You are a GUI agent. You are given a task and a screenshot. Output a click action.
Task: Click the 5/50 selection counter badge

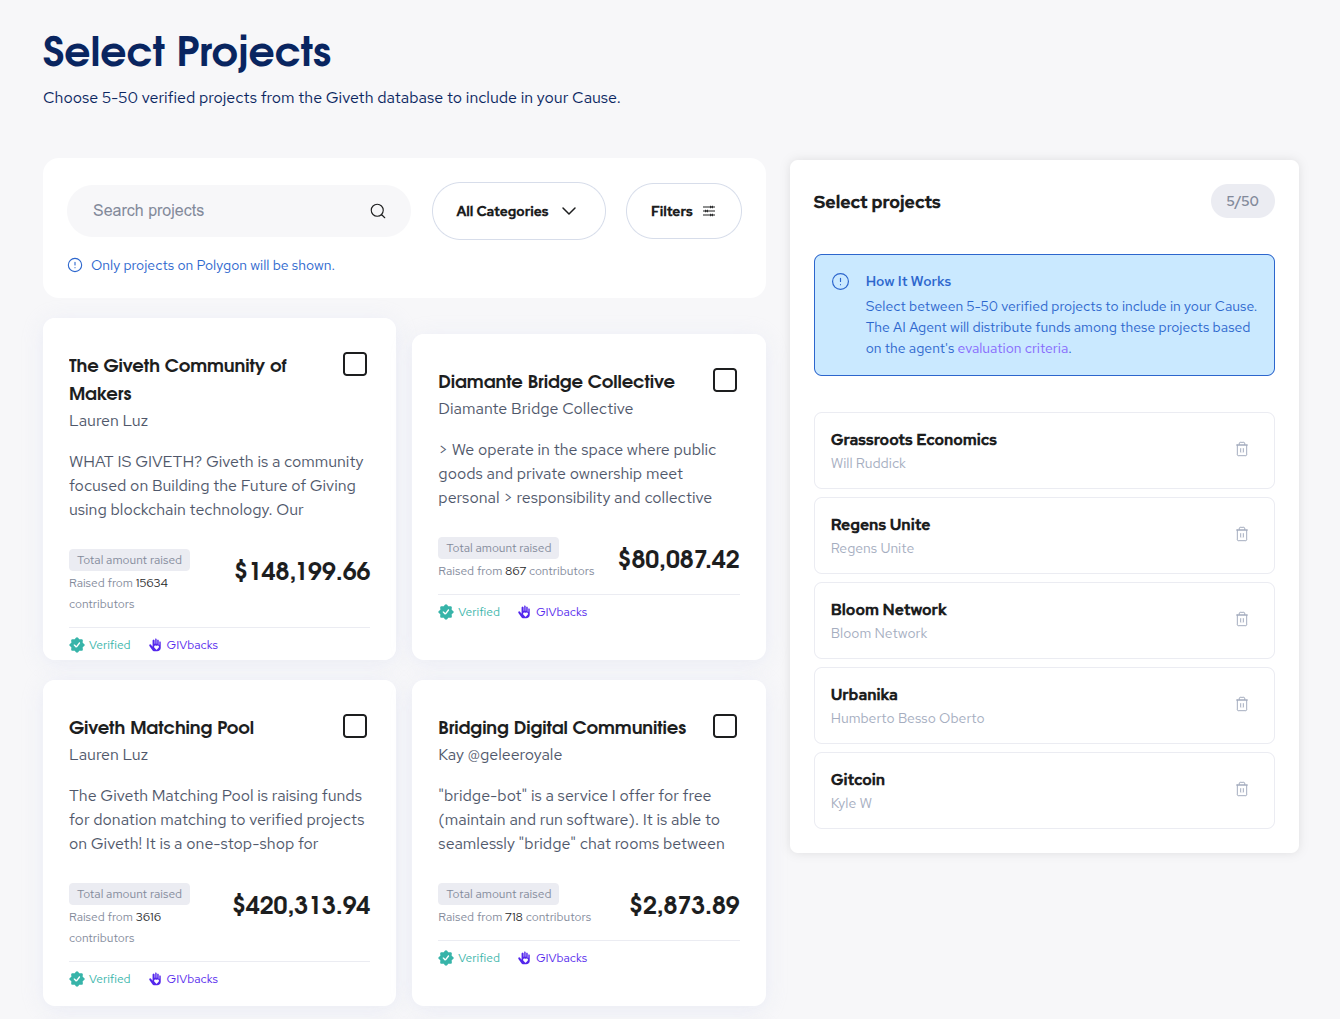coord(1243,201)
